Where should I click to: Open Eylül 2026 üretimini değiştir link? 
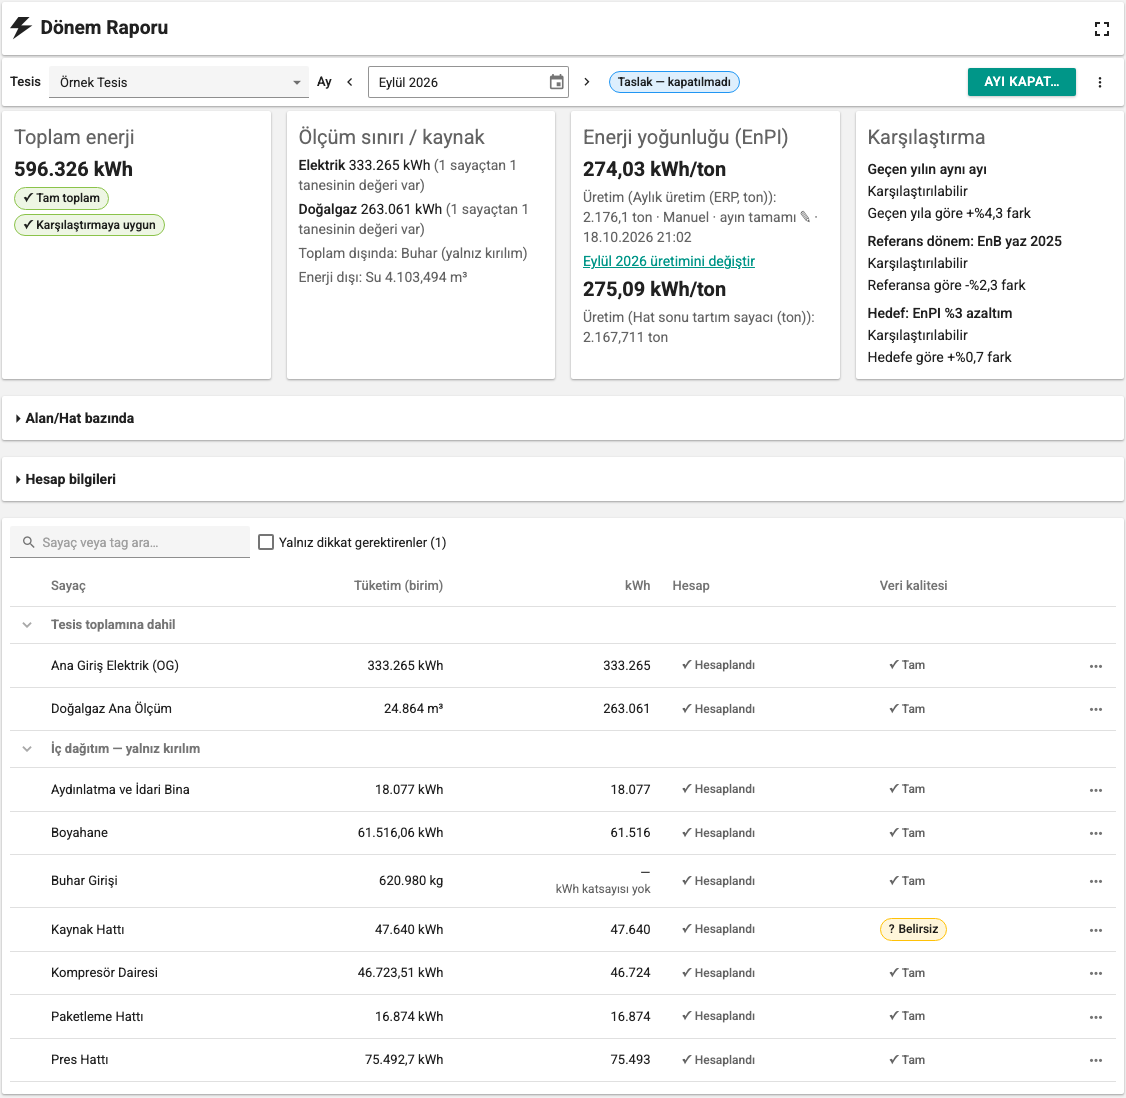click(669, 261)
